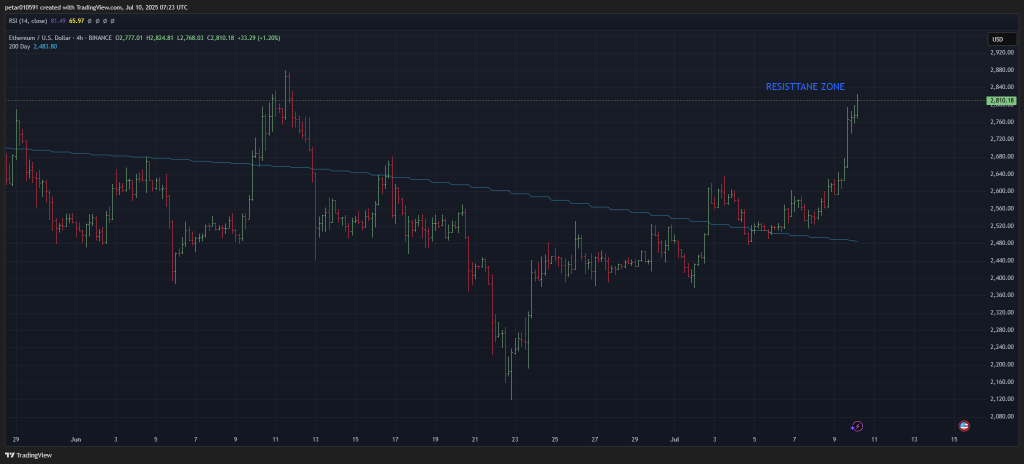Click the 2,600.00 price axis label
1024x464 pixels.
coord(1001,191)
